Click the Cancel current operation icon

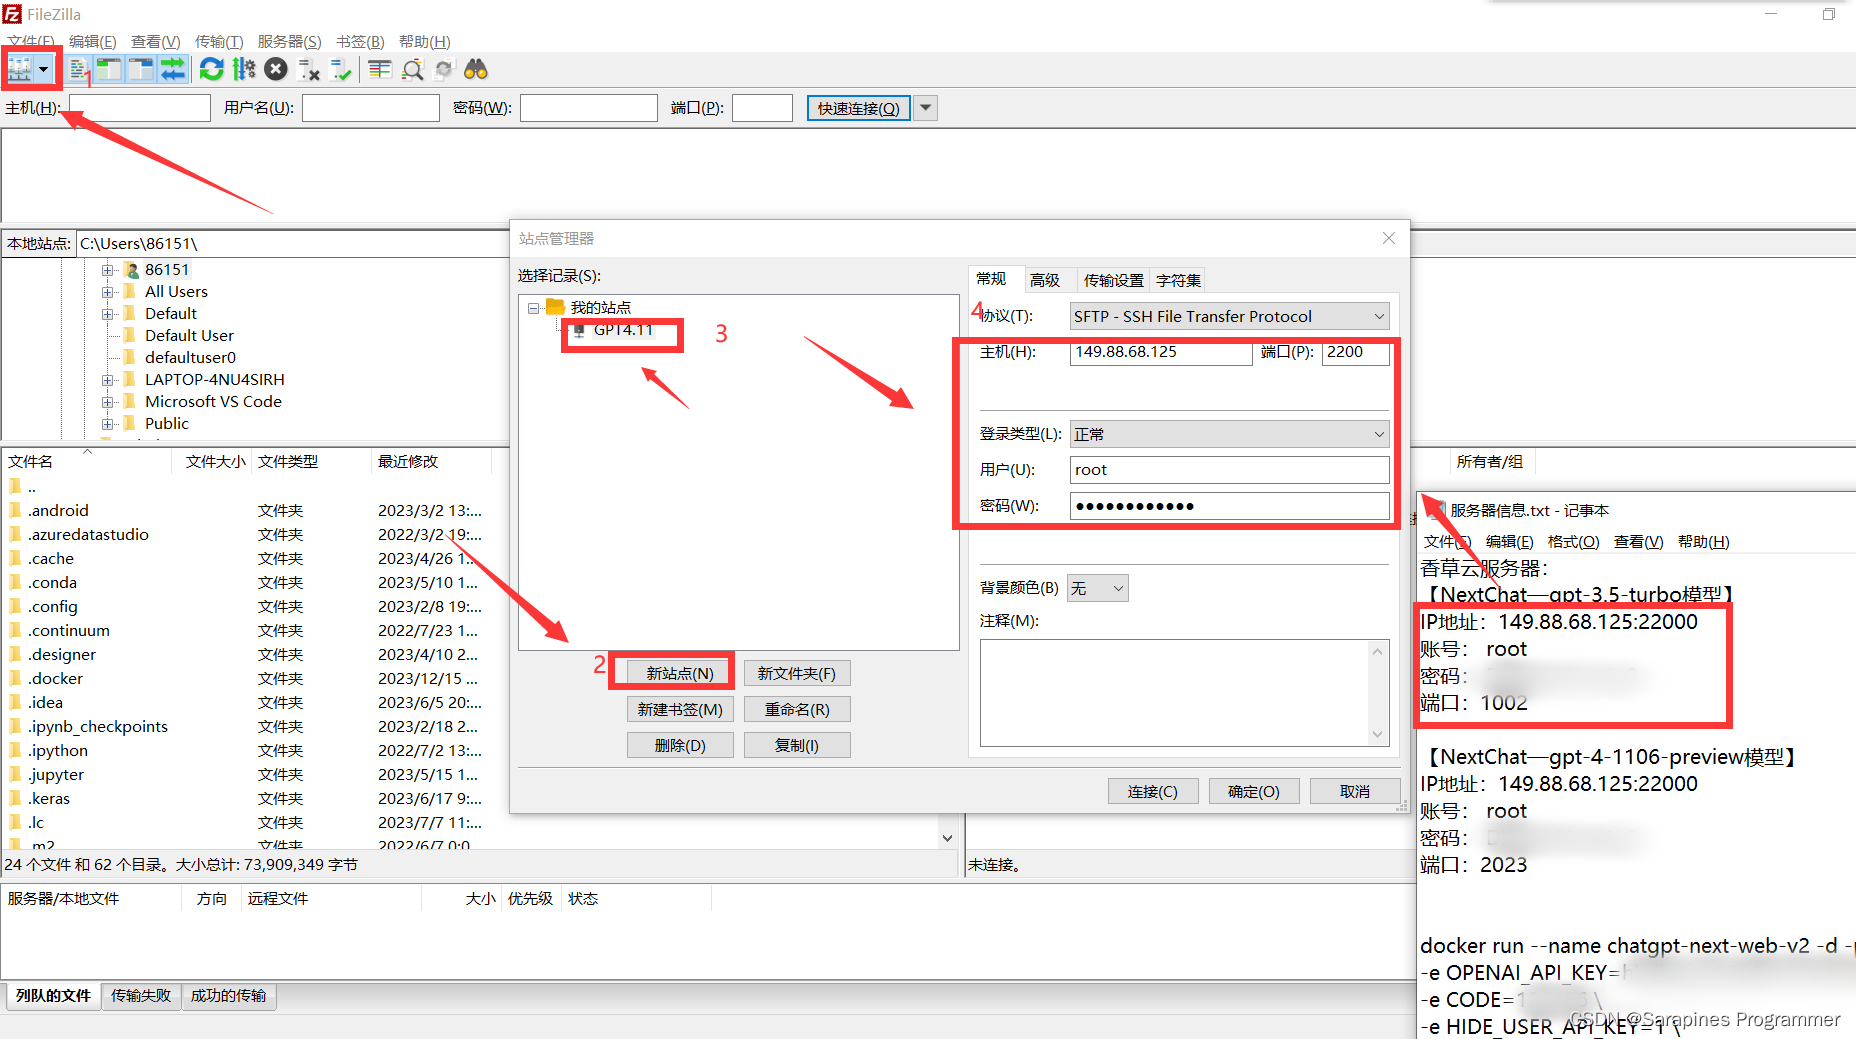pyautogui.click(x=275, y=68)
